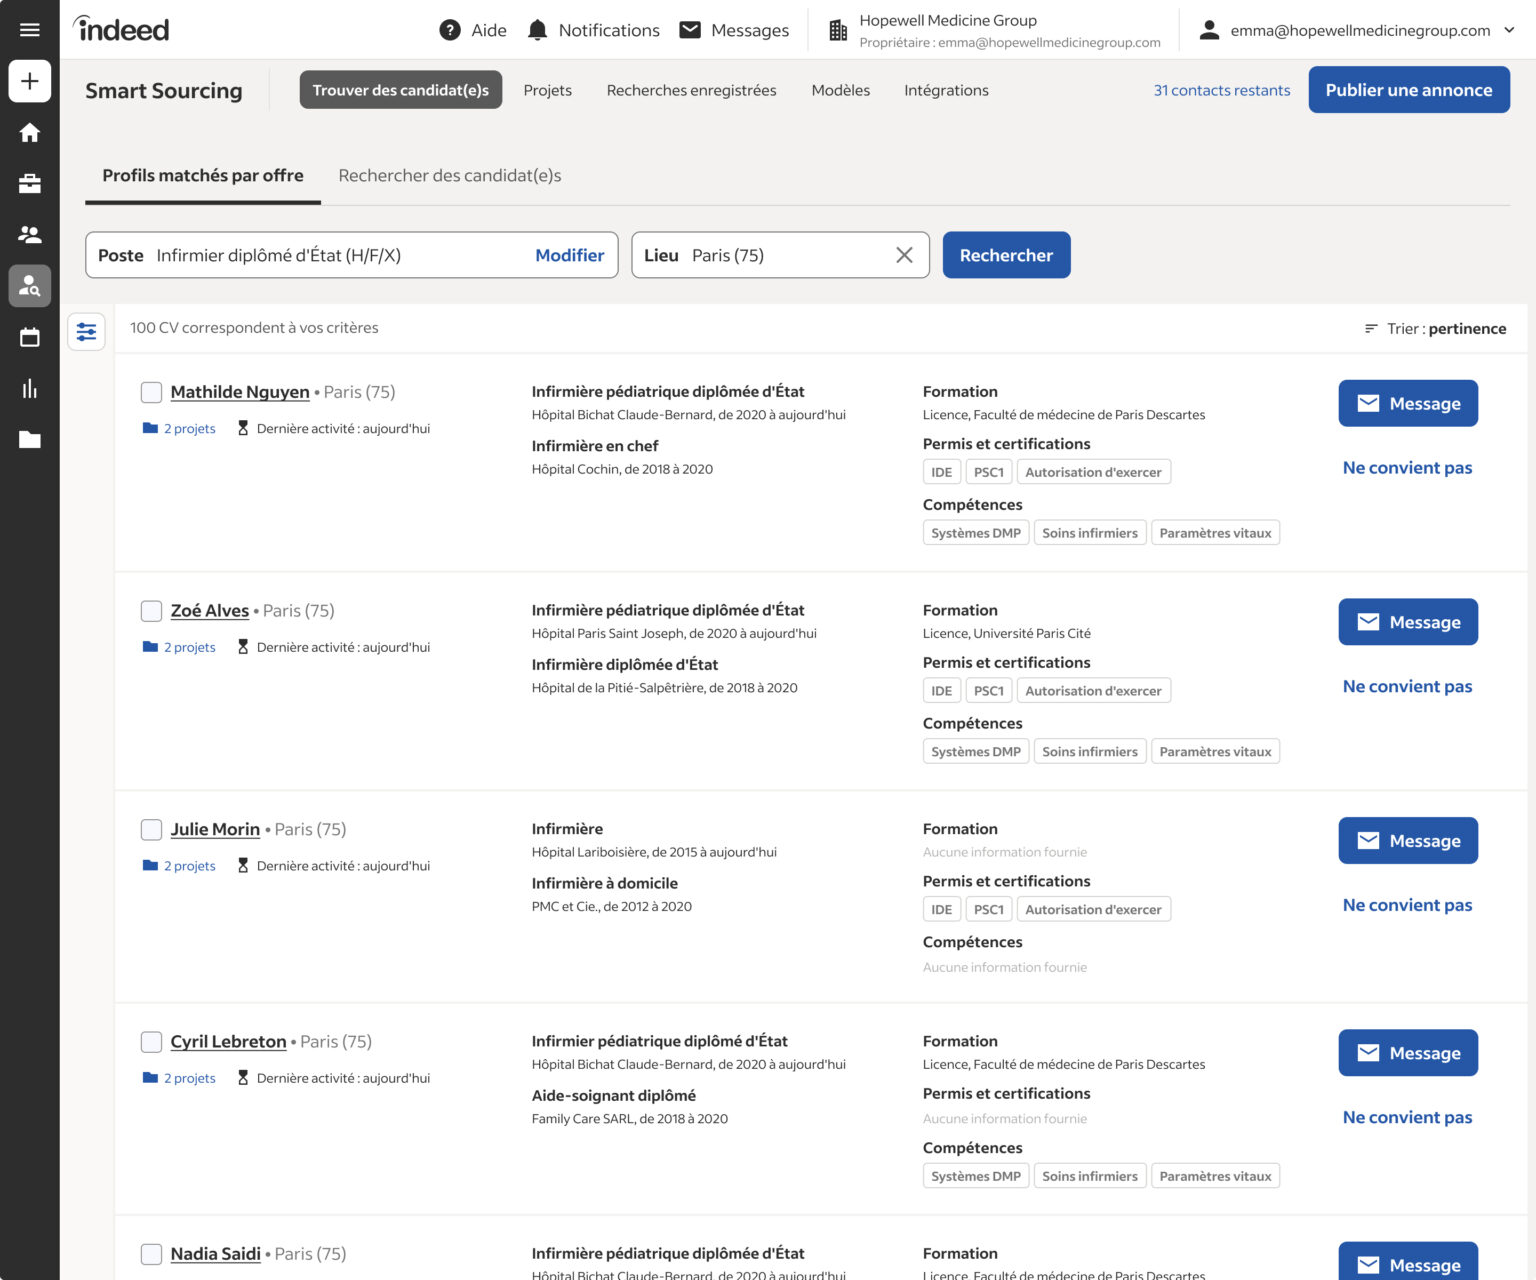Clear the Paris (75) location with the X
Viewport: 1536px width, 1280px height.
click(x=904, y=255)
